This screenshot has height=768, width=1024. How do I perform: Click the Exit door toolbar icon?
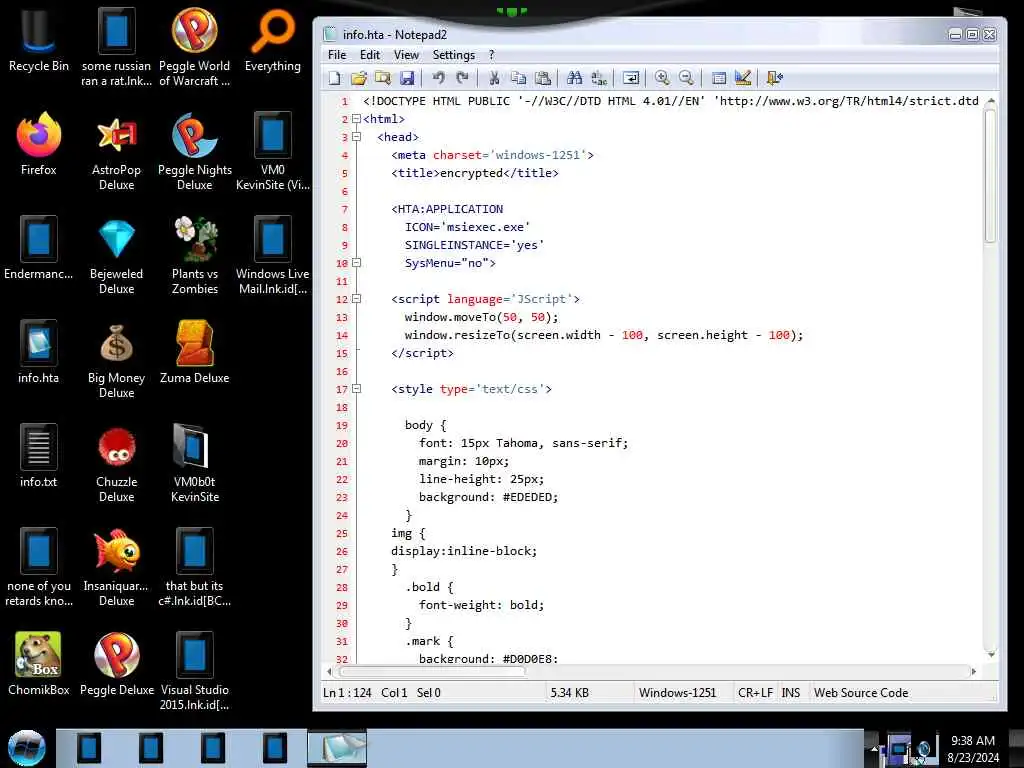tap(775, 78)
